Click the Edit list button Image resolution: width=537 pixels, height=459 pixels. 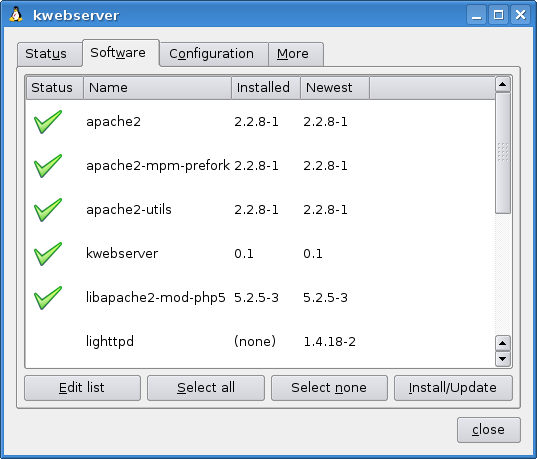(82, 388)
